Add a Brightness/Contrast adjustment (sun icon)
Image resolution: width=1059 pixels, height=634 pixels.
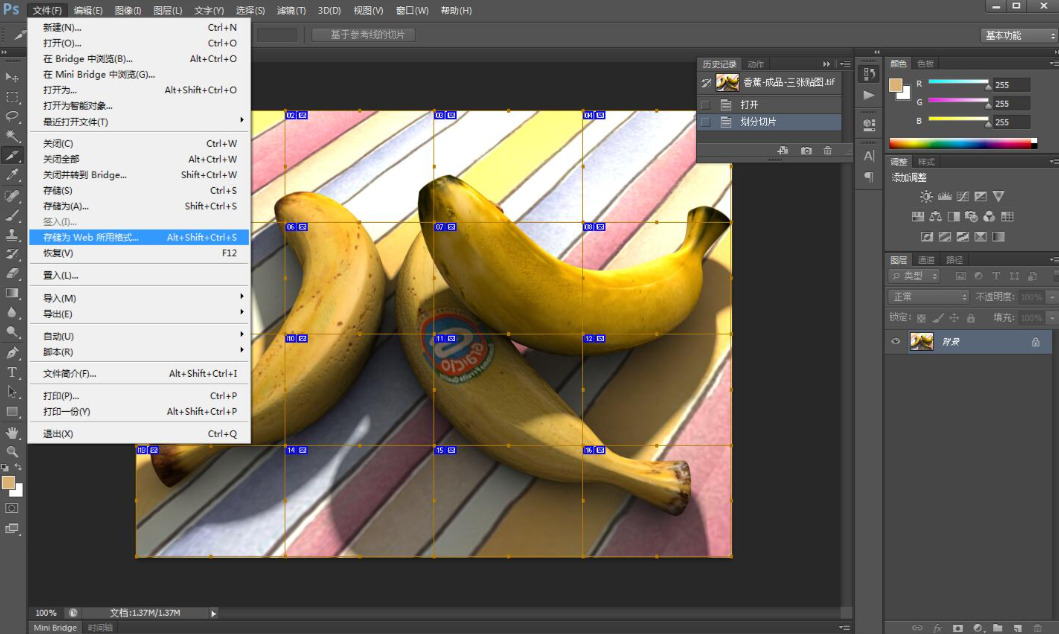tap(926, 197)
